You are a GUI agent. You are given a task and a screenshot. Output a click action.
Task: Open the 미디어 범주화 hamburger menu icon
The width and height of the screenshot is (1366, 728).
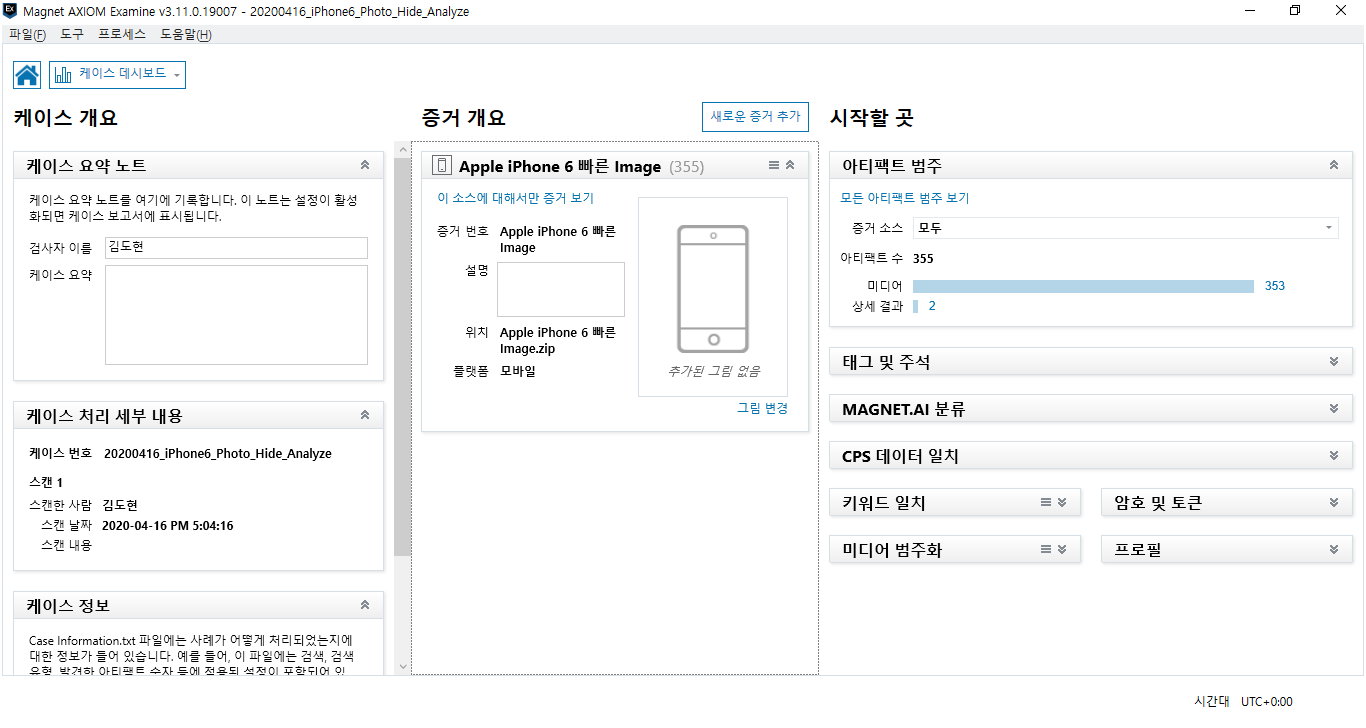[1046, 549]
